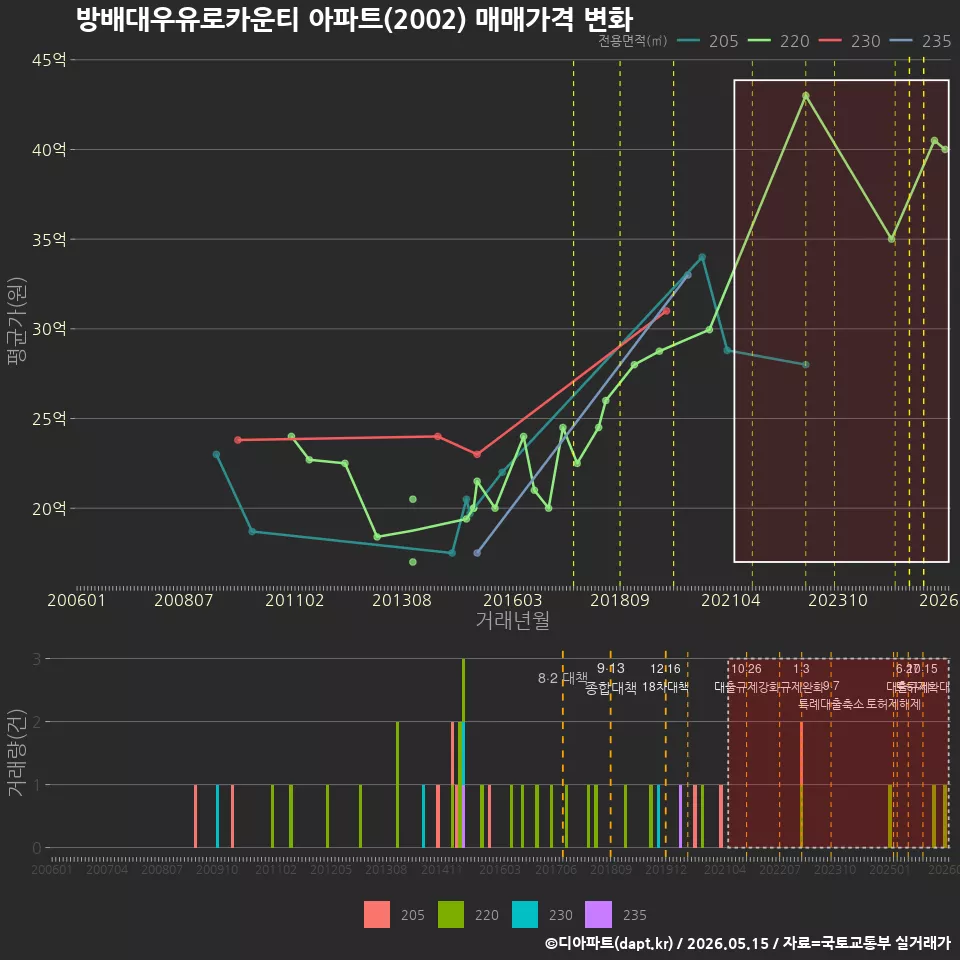The width and height of the screenshot is (960, 960).
Task: Click the cyan 230 legend swatch
Action: click(525, 915)
